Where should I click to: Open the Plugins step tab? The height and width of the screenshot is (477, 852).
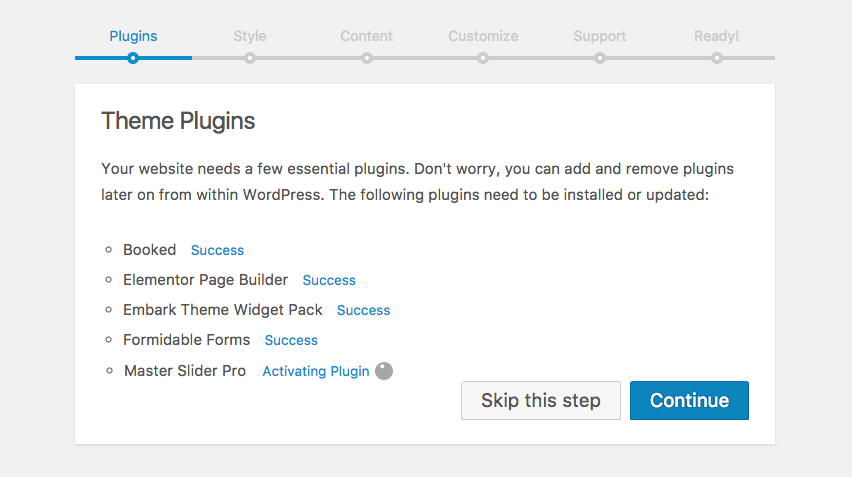pos(133,36)
